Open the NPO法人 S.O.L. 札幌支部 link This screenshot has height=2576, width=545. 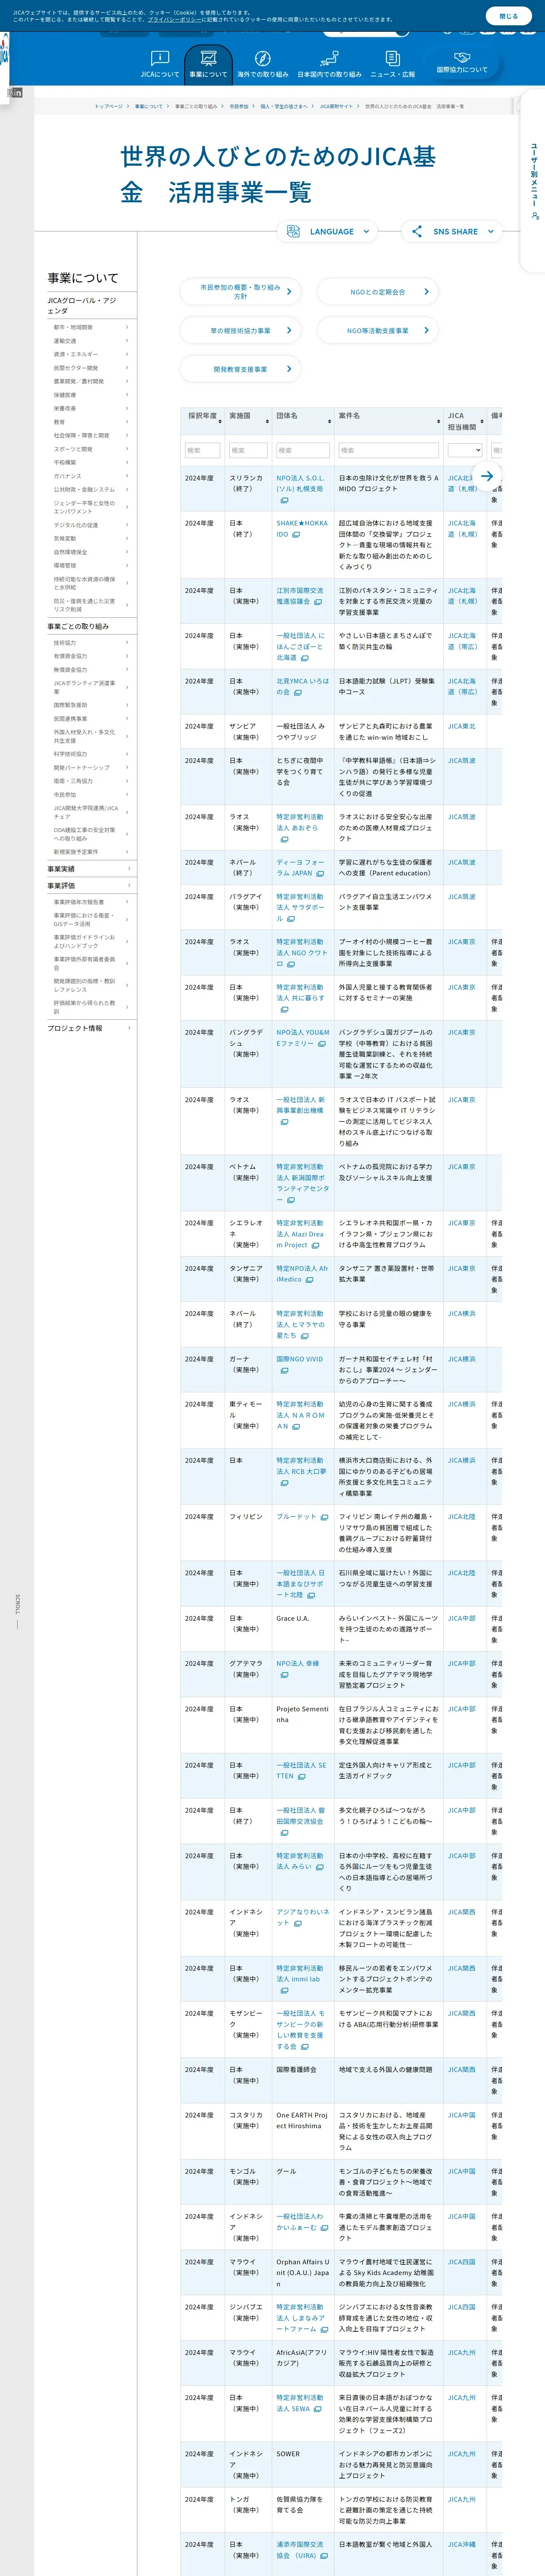click(x=300, y=483)
